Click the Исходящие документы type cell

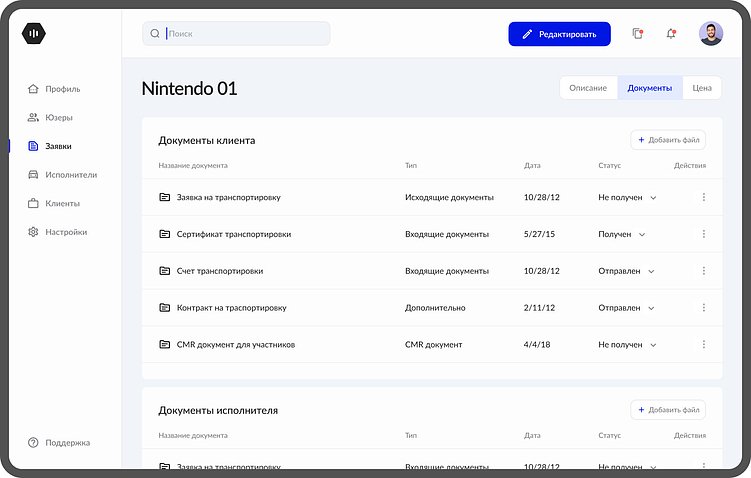(449, 197)
